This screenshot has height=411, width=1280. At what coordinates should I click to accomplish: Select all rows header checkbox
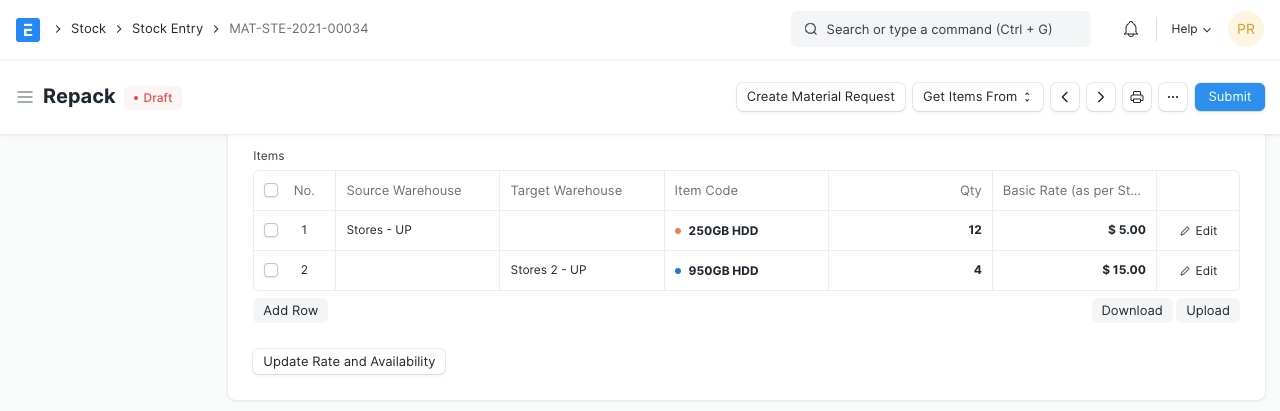pyautogui.click(x=271, y=190)
